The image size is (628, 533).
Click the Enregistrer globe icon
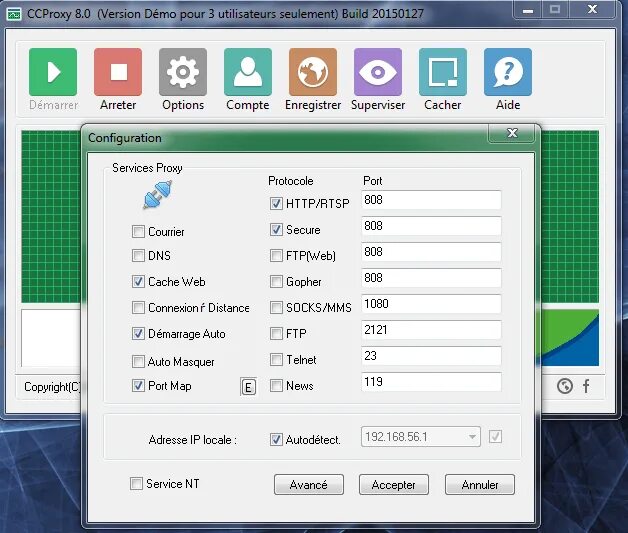[313, 72]
